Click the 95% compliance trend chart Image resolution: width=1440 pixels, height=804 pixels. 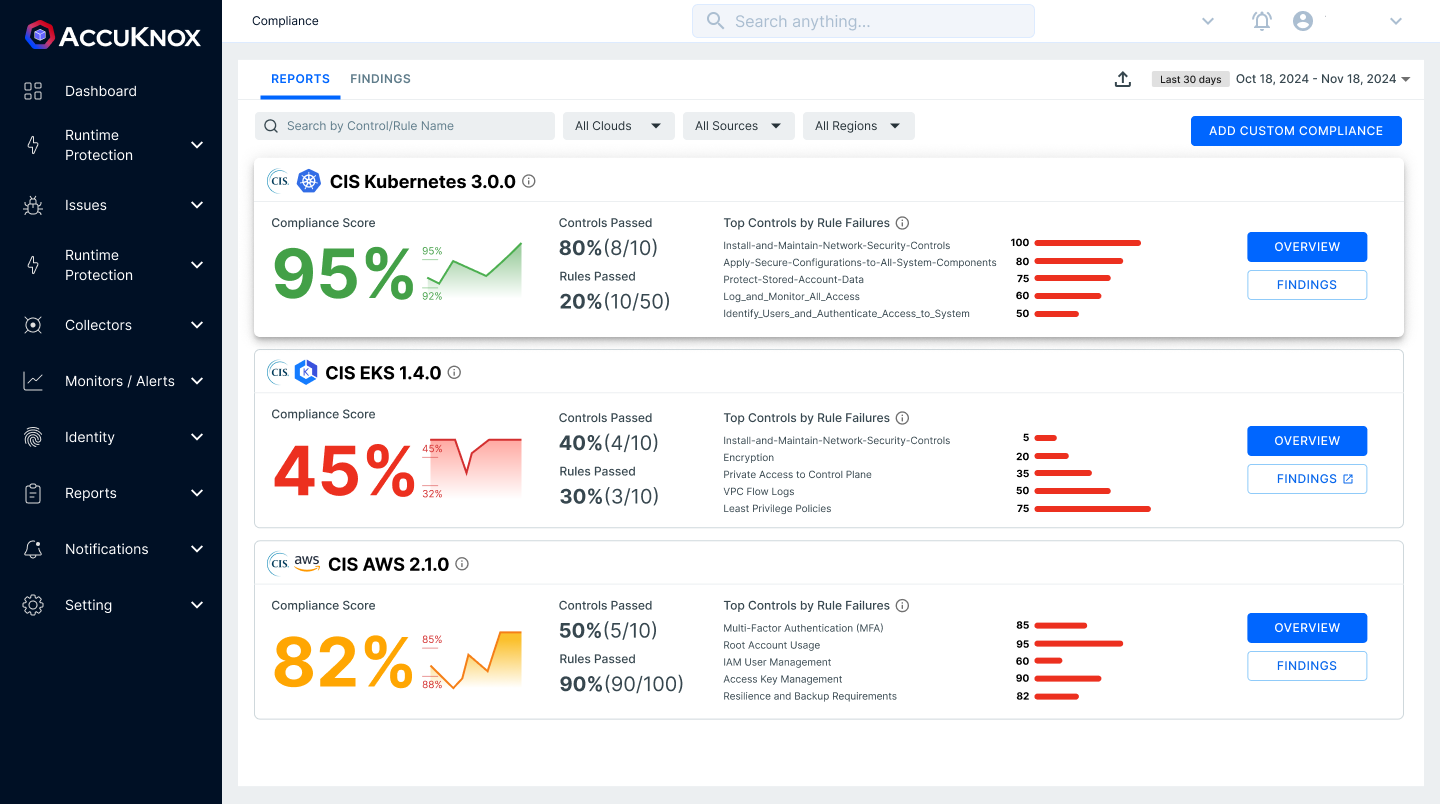coord(473,270)
